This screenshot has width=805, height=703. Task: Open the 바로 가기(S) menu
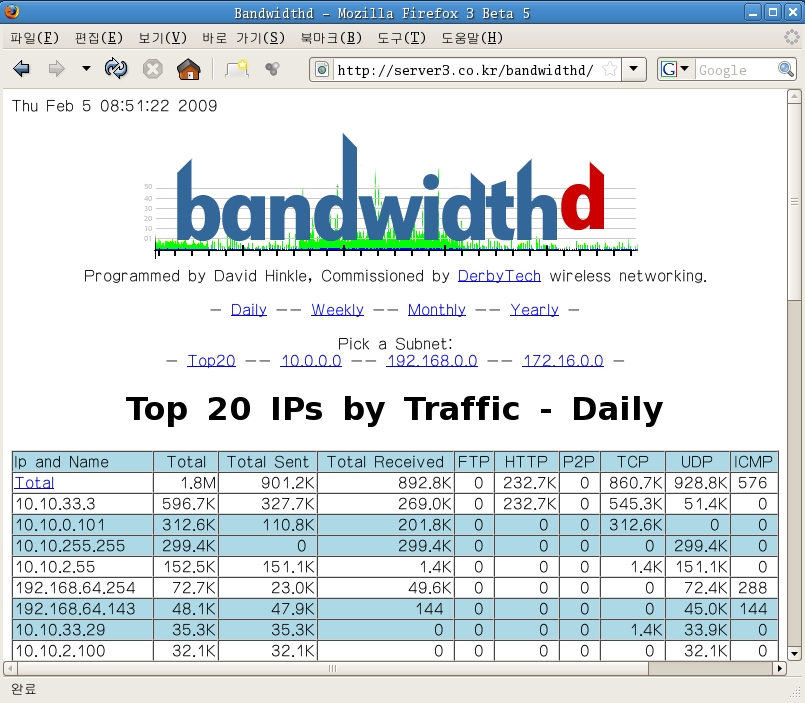coord(243,38)
